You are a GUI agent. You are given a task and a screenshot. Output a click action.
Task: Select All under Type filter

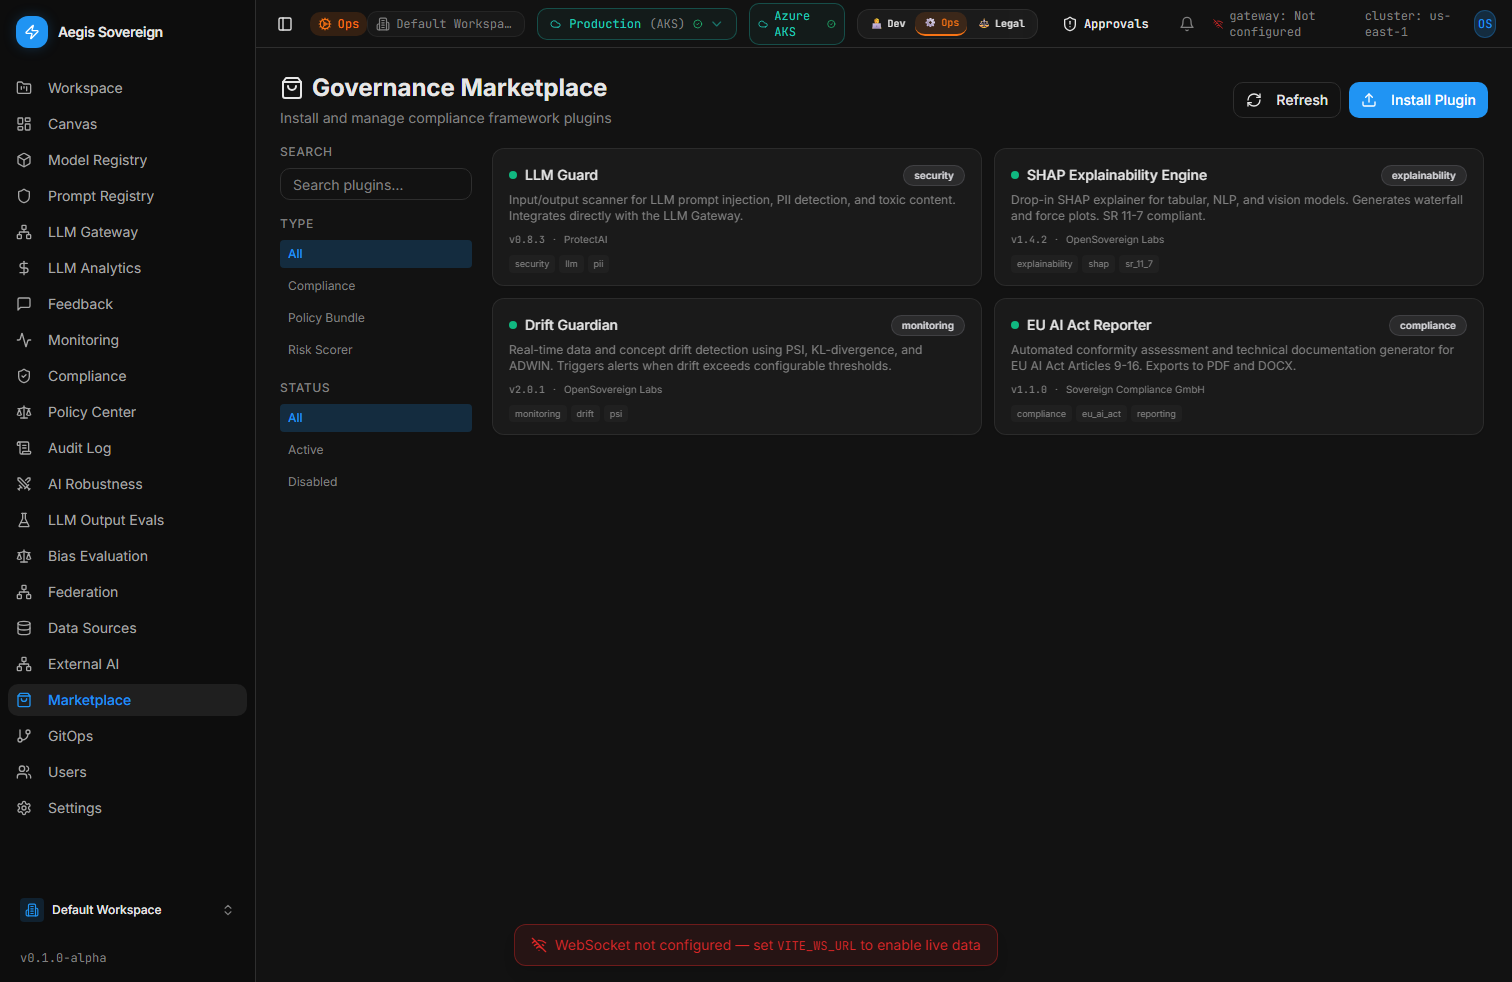[x=376, y=254]
